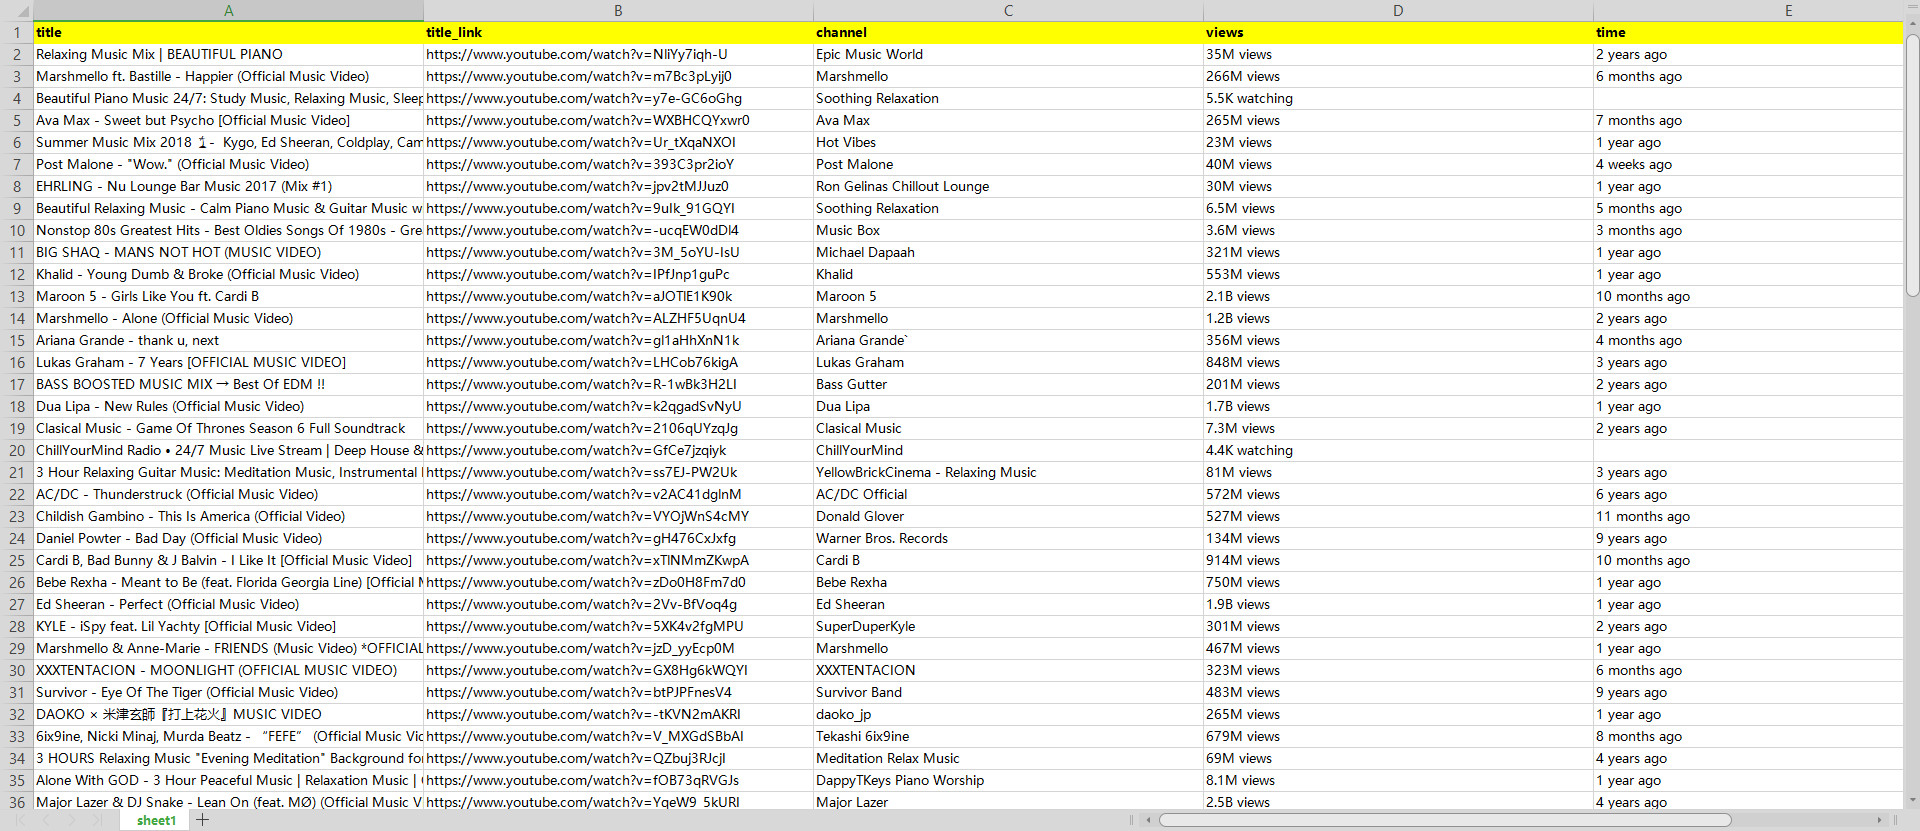Open the sheet1 tab
The width and height of the screenshot is (1920, 831).
pyautogui.click(x=156, y=820)
